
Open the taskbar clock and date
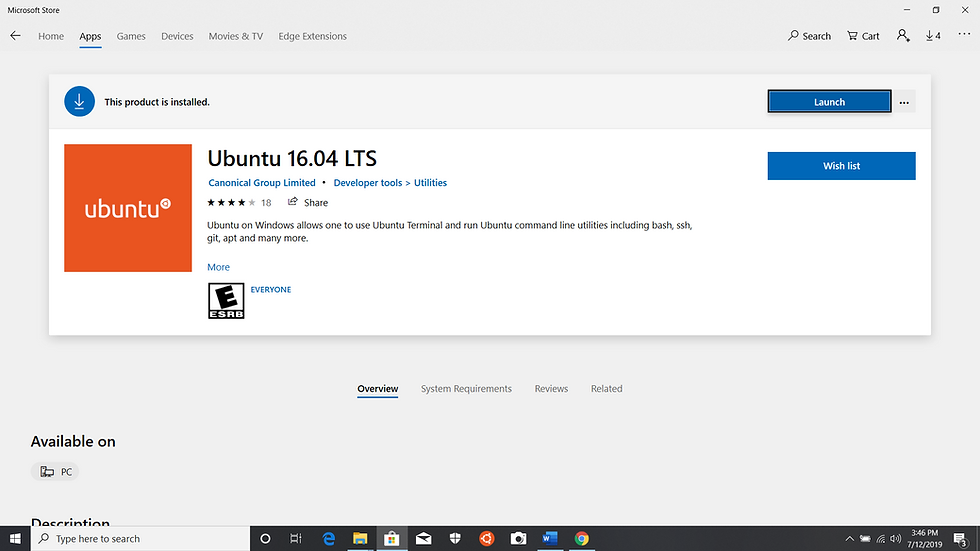pyautogui.click(x=924, y=539)
